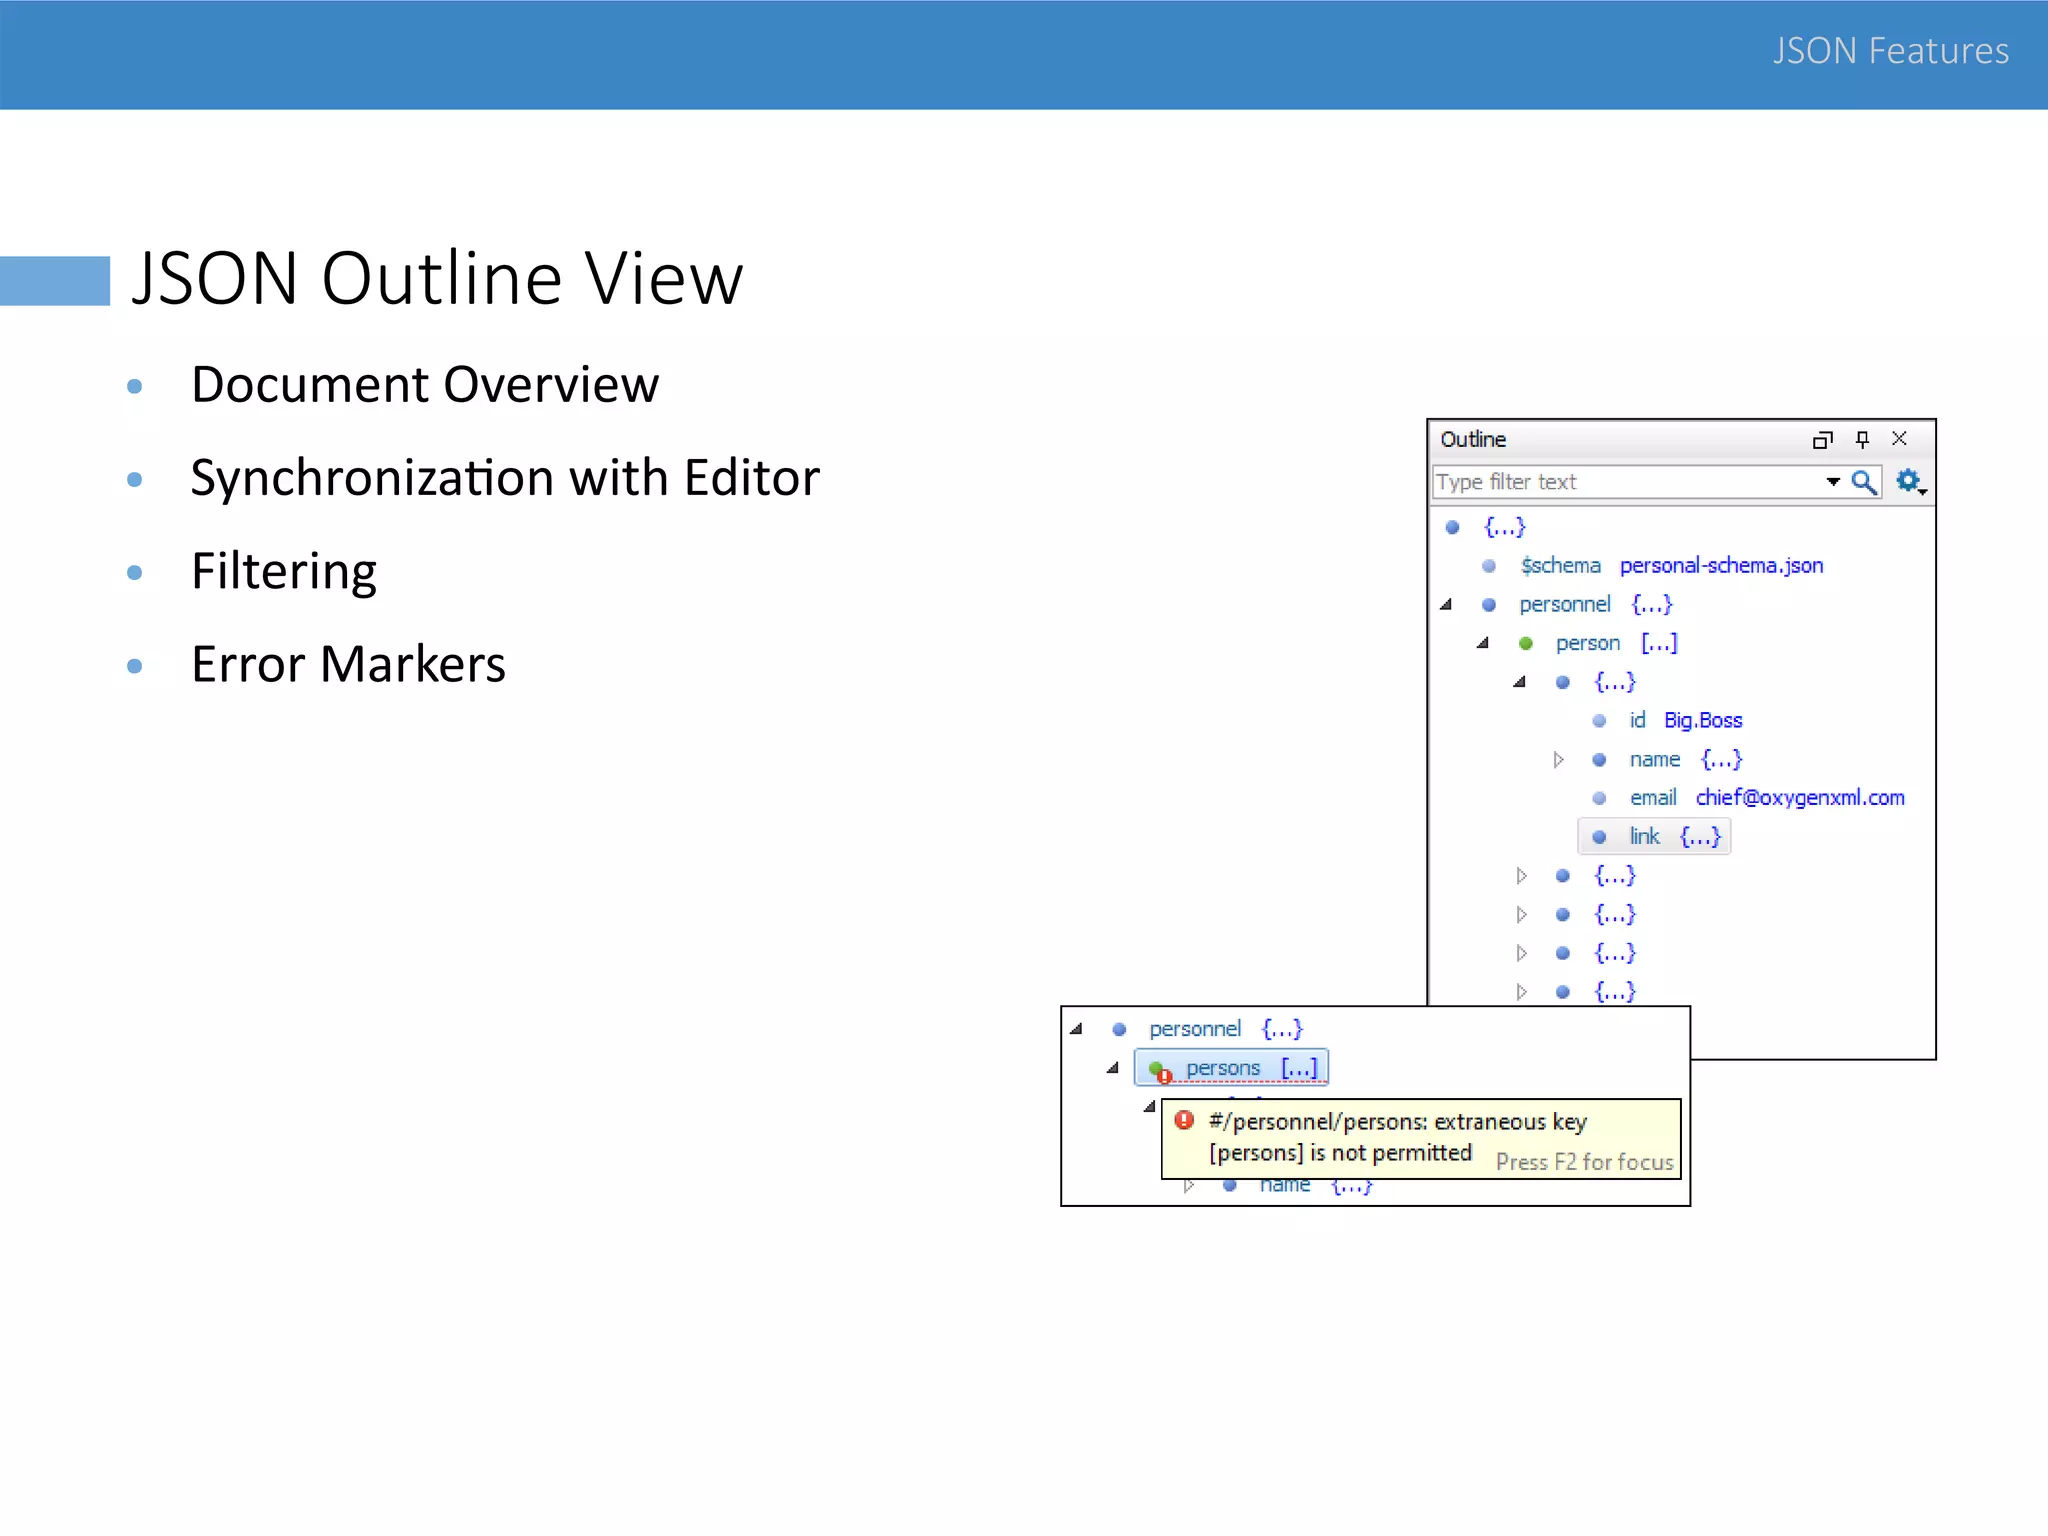The image size is (2048, 1536).
Task: Collapse the person [...] array node
Action: point(1483,643)
